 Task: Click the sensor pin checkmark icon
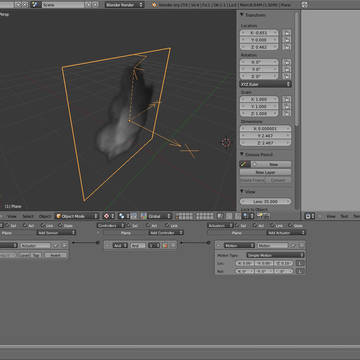coord(56,245)
